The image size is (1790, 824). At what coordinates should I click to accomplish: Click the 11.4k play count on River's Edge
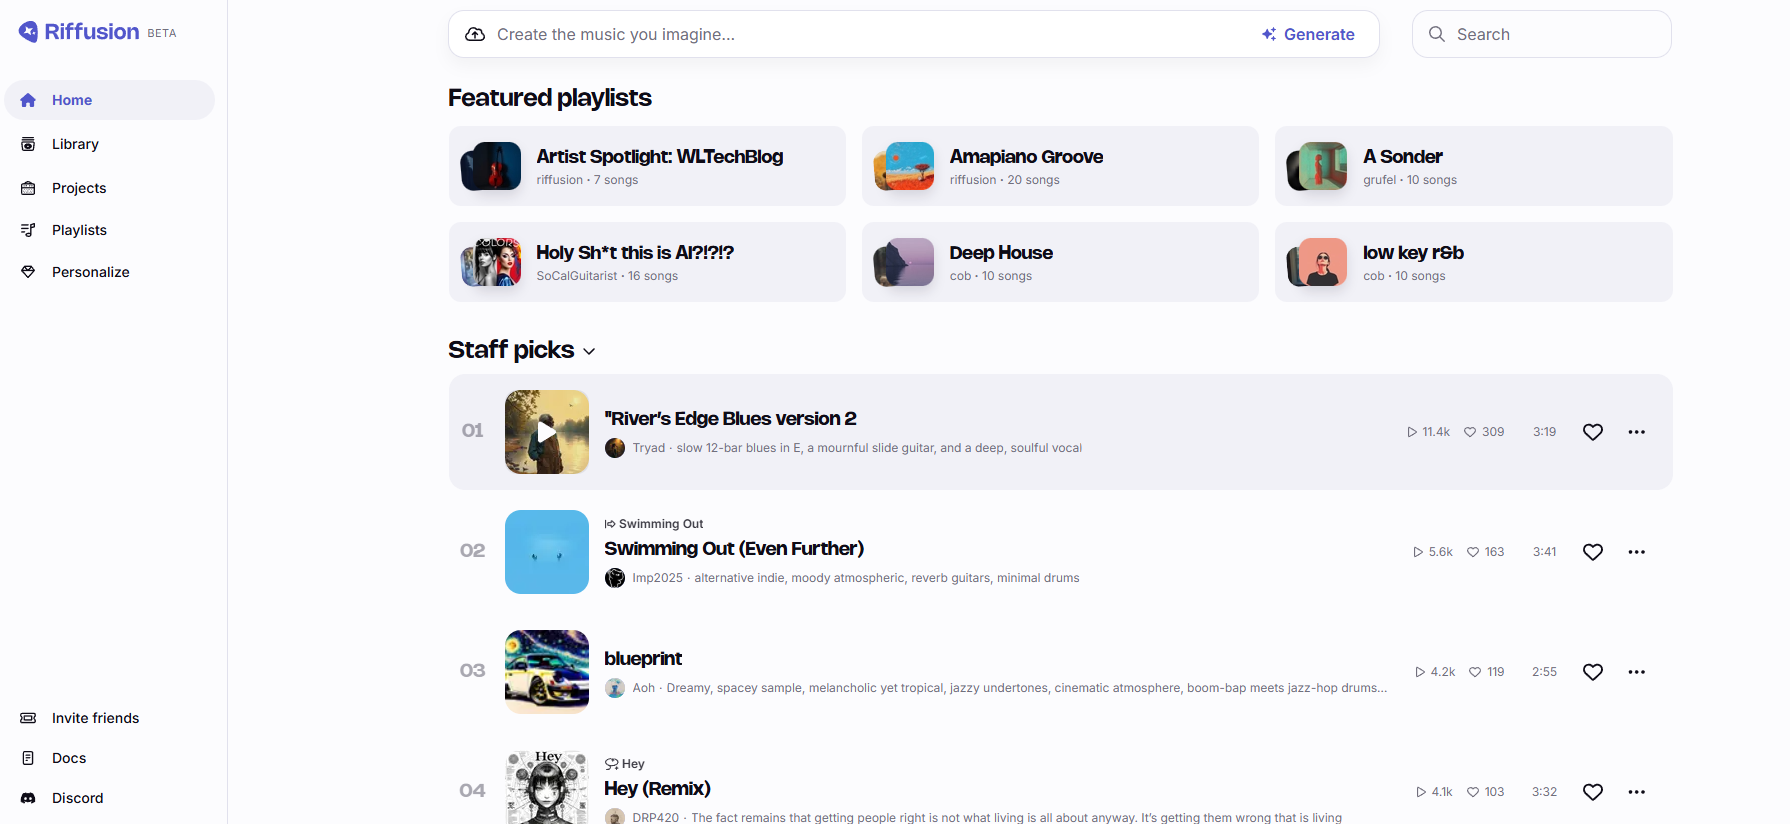pos(1428,432)
